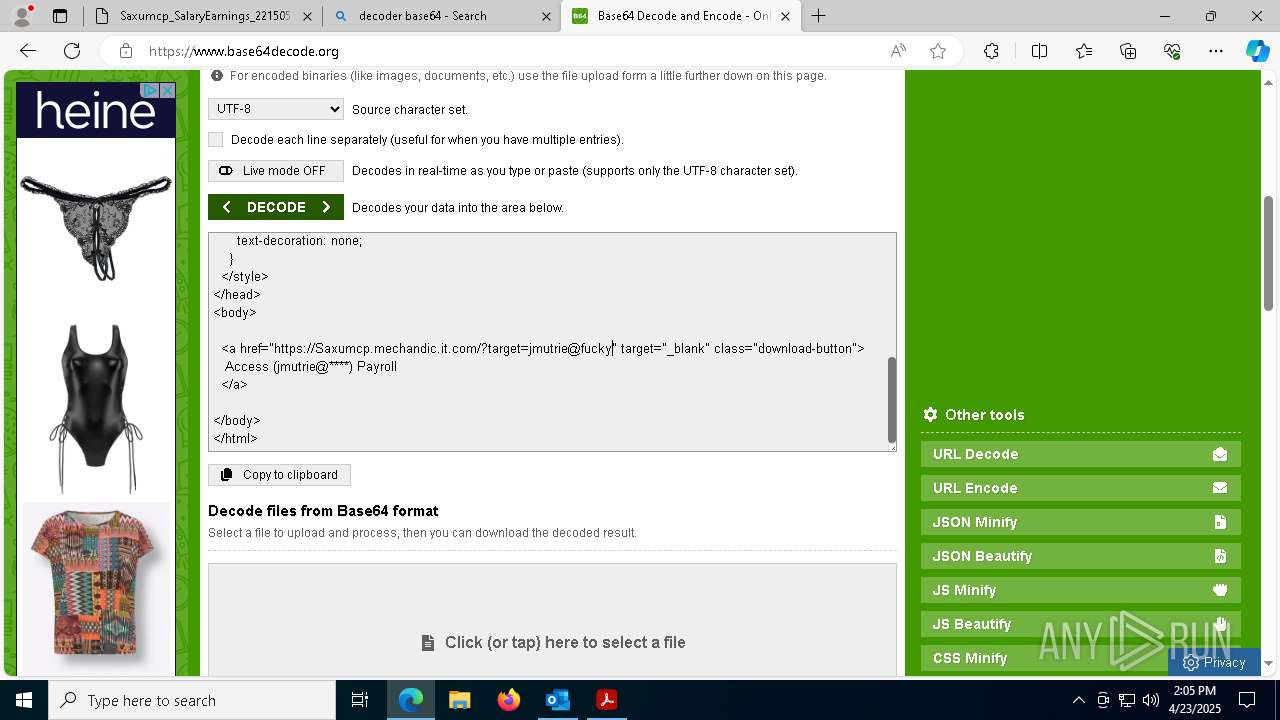This screenshot has width=1280, height=720.
Task: Copy decoded output to clipboard
Action: (x=279, y=475)
